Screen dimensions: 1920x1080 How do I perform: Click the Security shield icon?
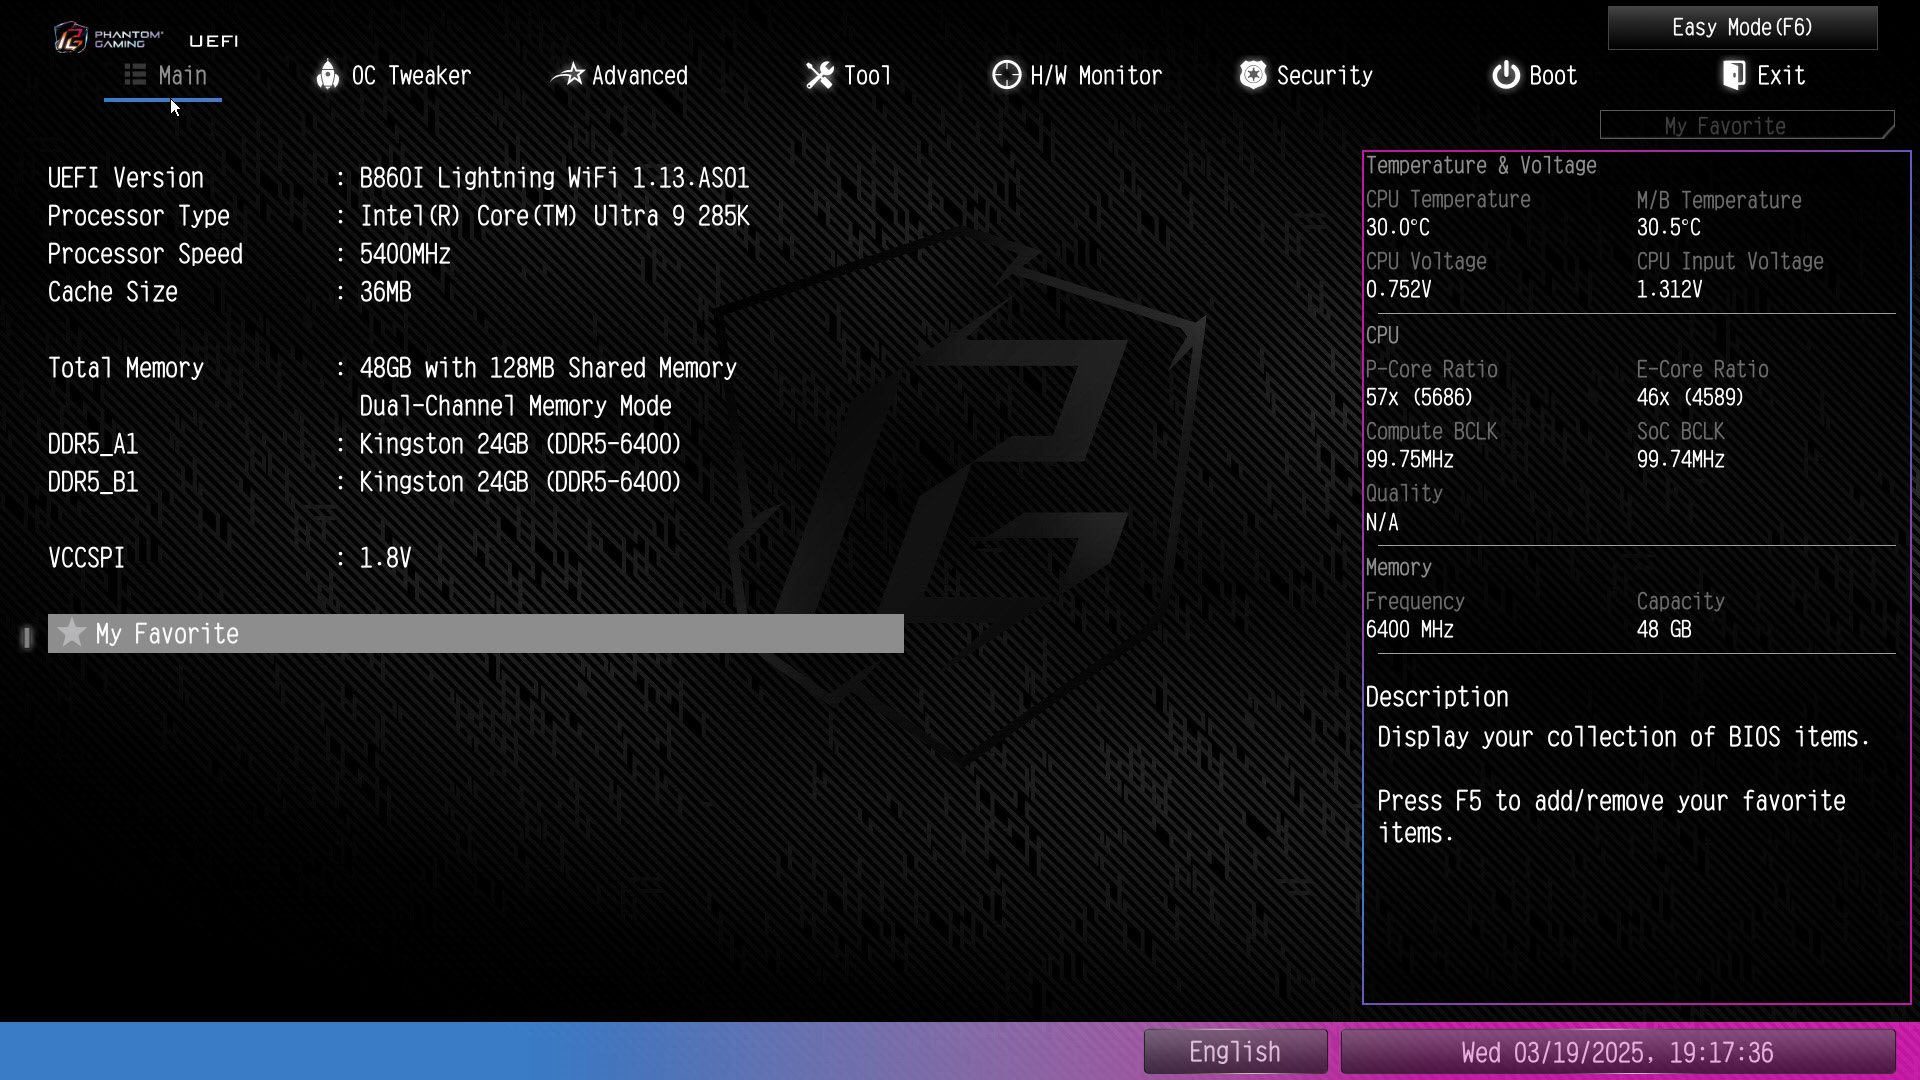(x=1252, y=75)
